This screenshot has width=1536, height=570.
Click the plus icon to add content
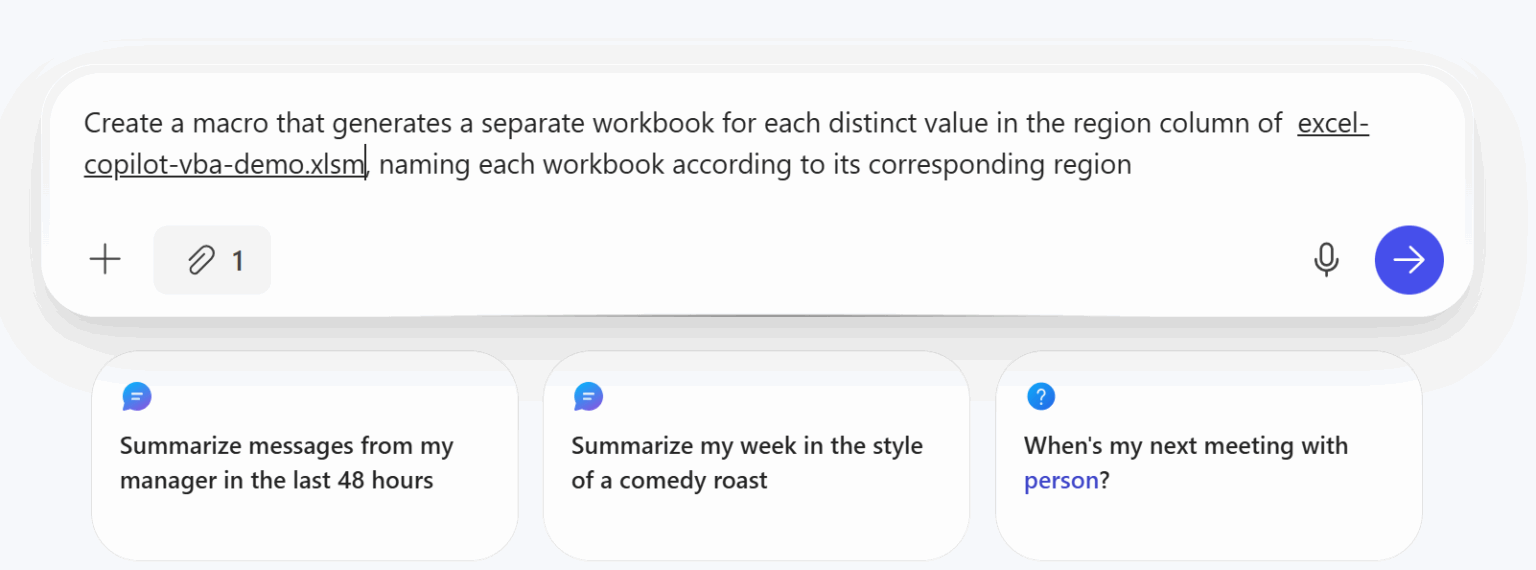tap(105, 260)
